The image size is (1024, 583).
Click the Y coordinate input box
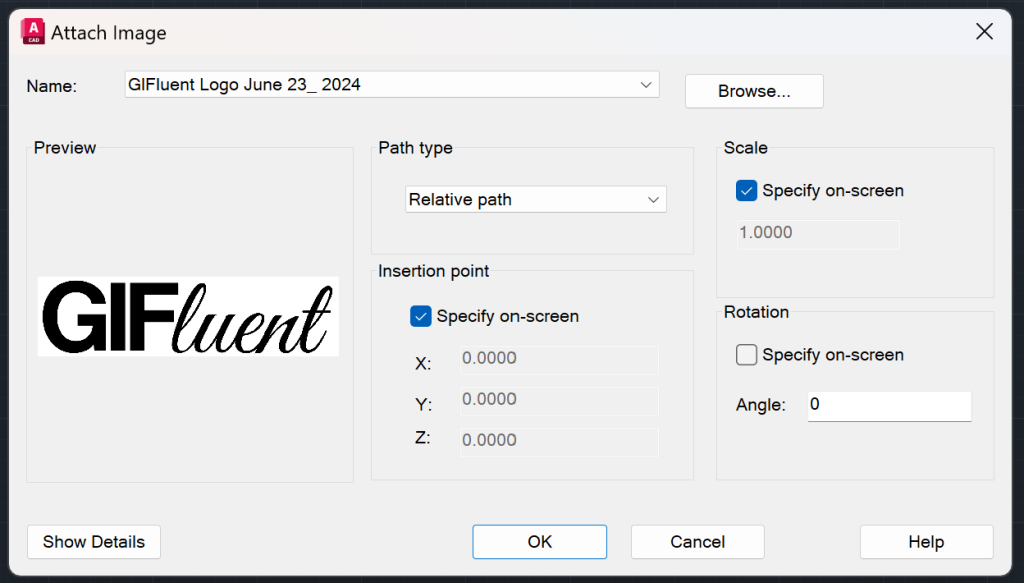[557, 399]
